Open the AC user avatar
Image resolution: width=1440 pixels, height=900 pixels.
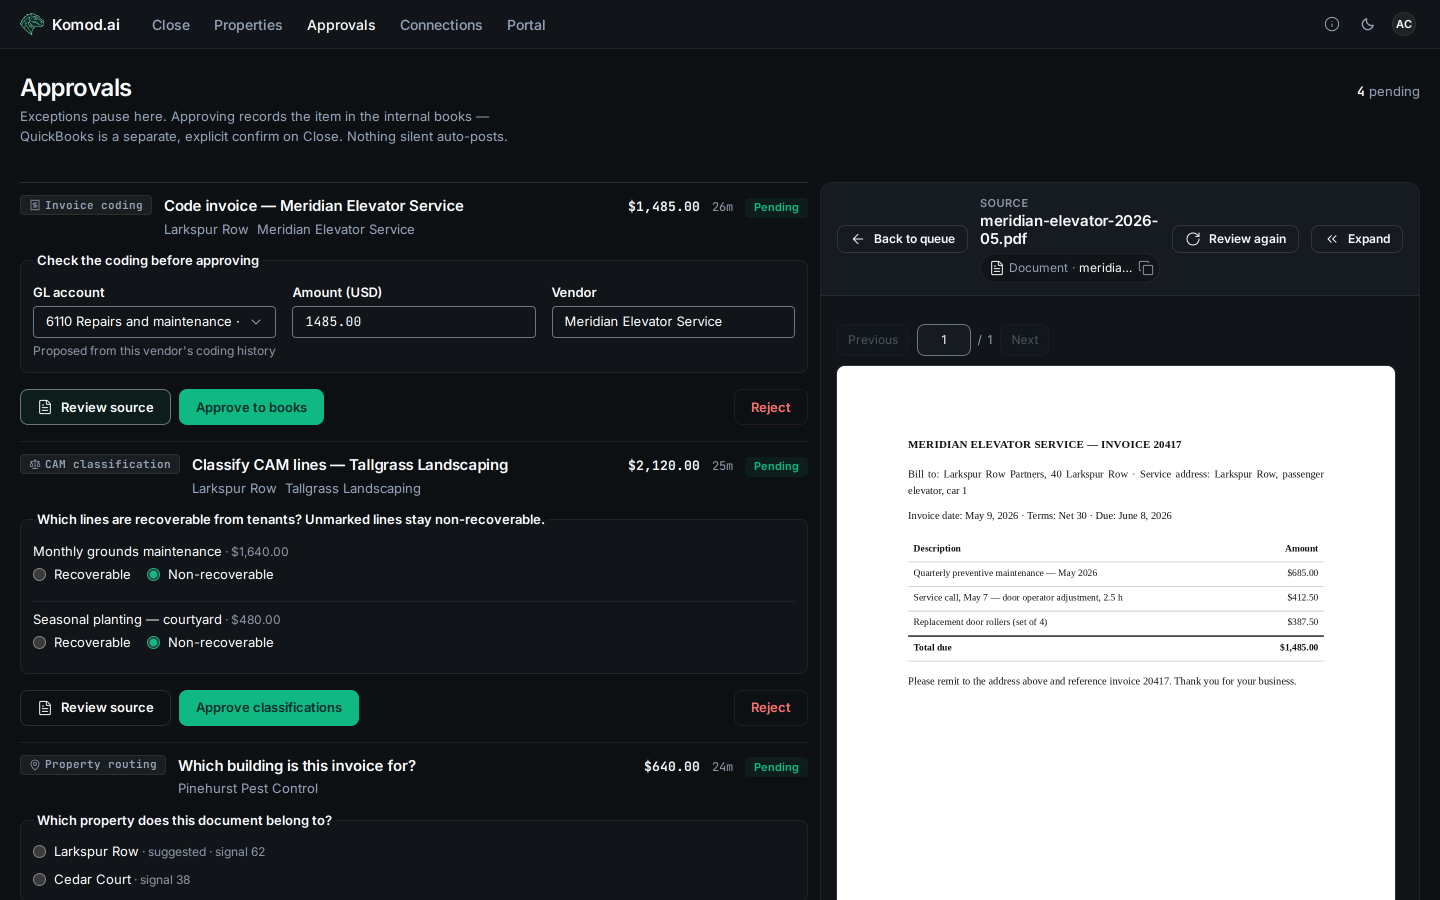[1404, 24]
